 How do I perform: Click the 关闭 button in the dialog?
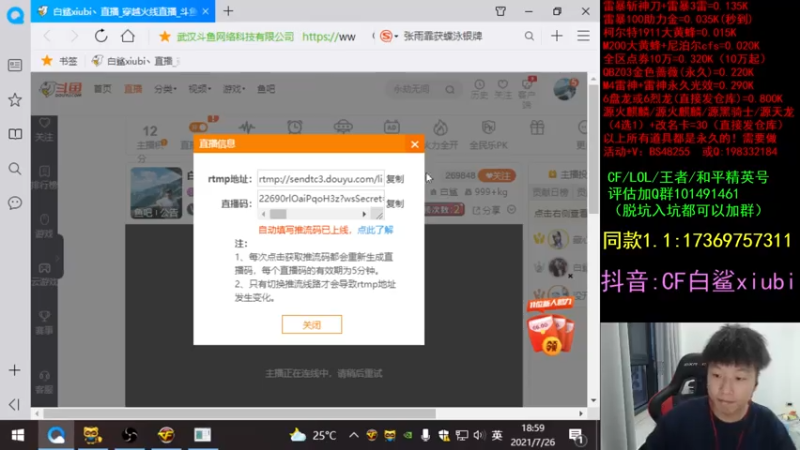pos(312,325)
